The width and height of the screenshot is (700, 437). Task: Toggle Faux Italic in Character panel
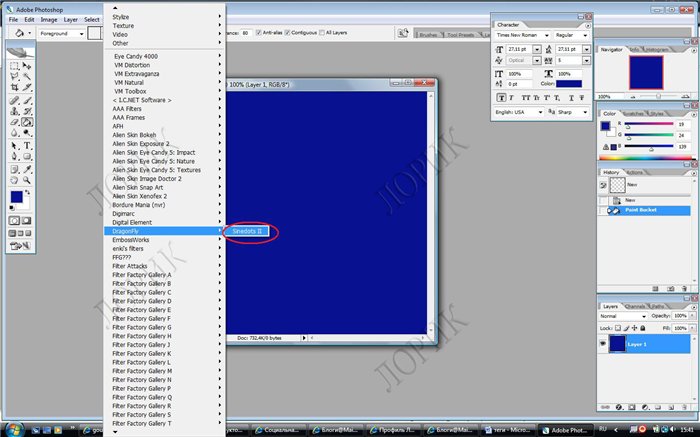pyautogui.click(x=512, y=97)
